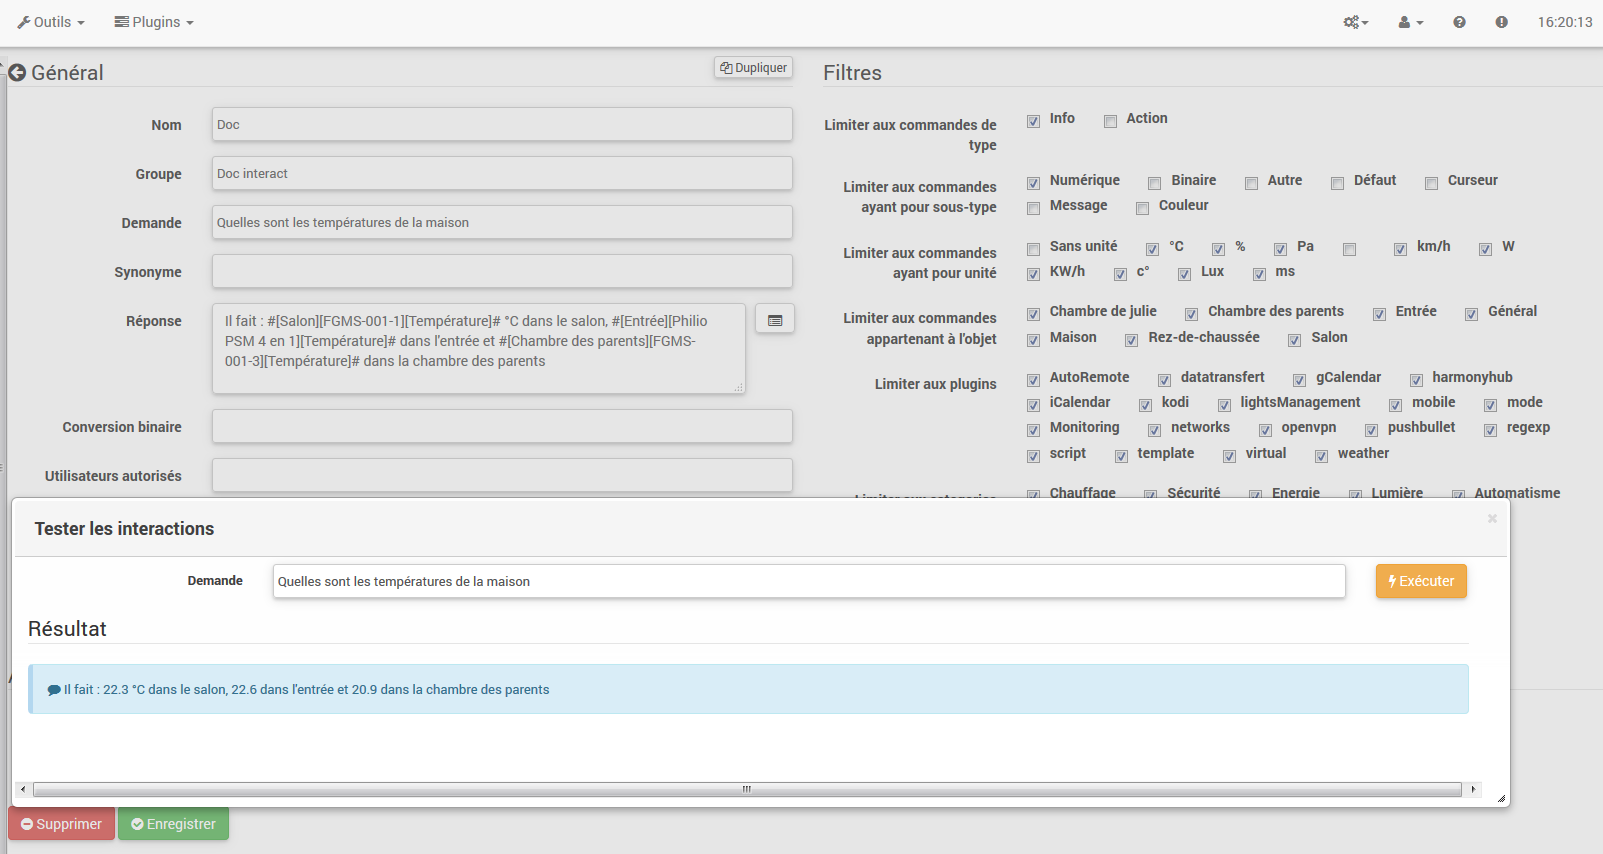The image size is (1603, 854).
Task: Click the exclamation alert icon in top bar
Action: point(1501,22)
